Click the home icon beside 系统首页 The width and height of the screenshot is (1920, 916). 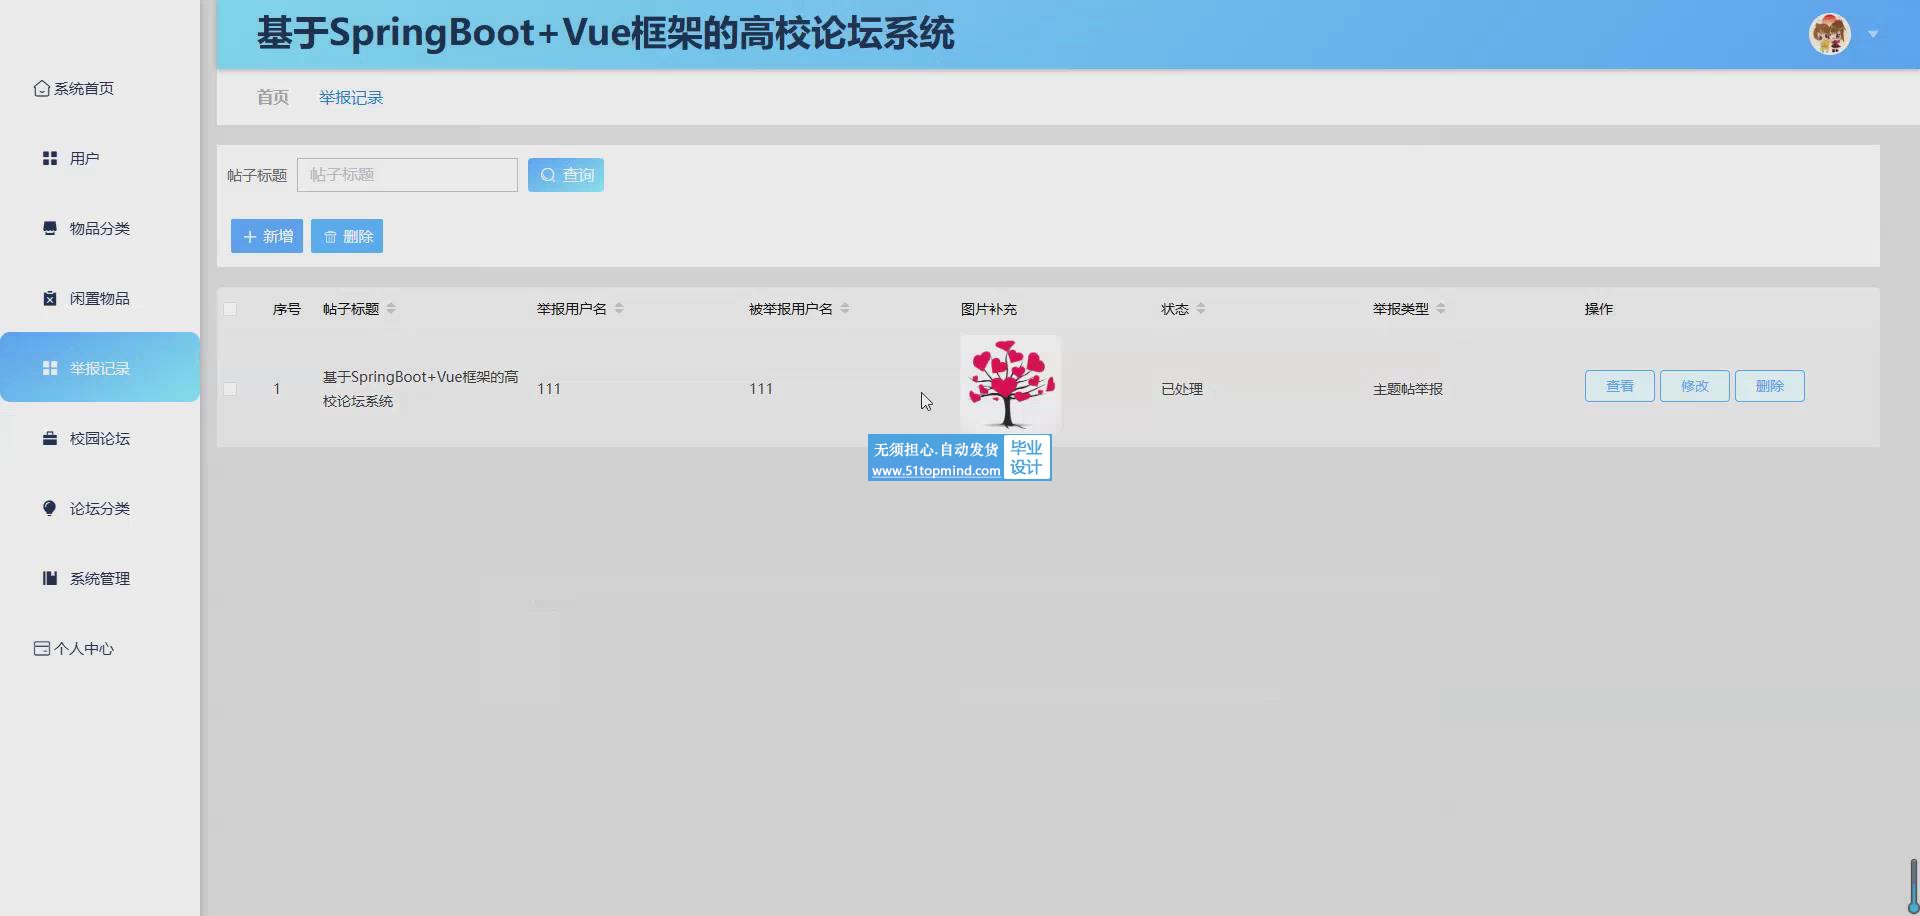[x=41, y=89]
